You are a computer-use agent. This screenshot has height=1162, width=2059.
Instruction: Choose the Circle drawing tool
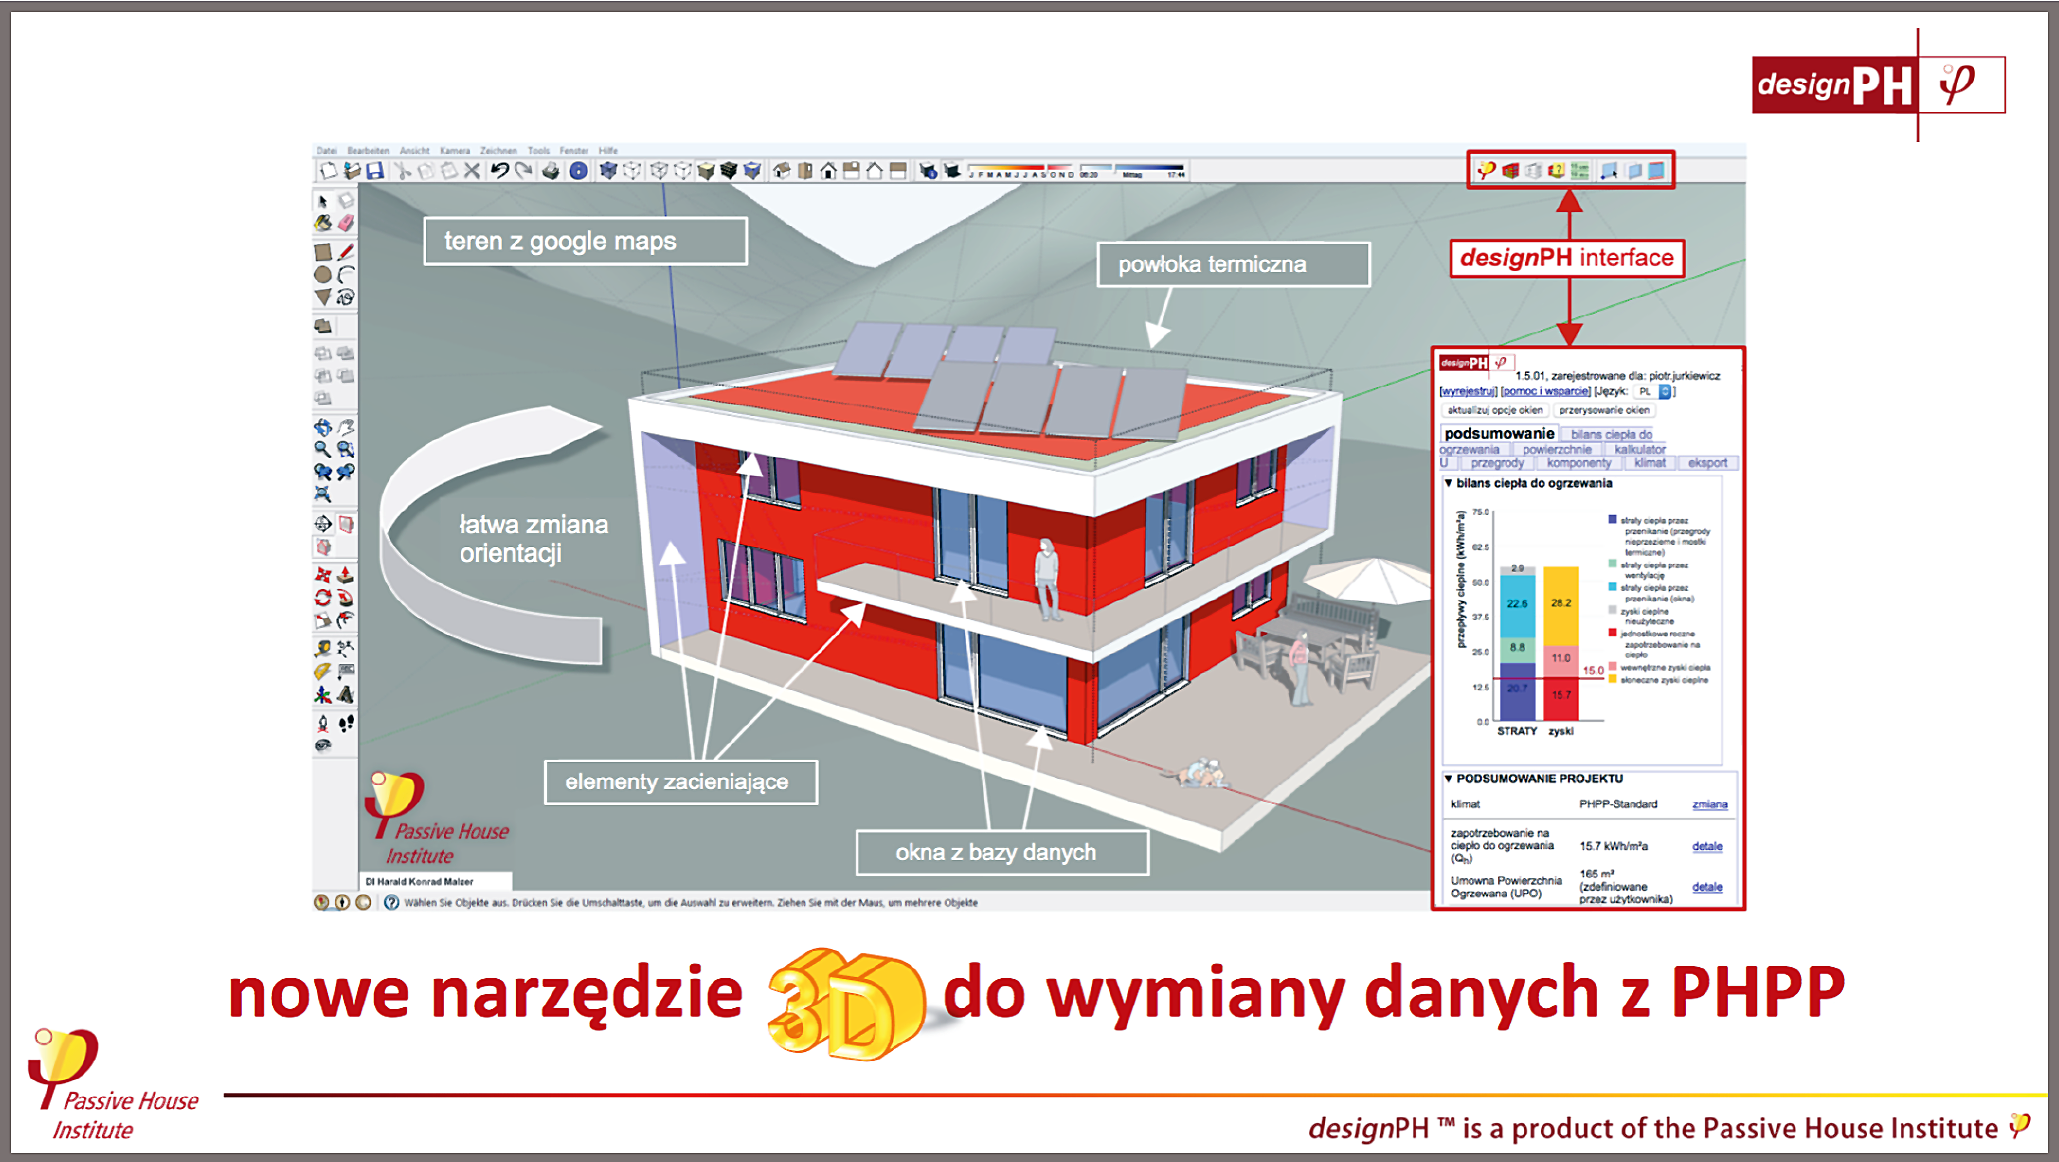(323, 274)
